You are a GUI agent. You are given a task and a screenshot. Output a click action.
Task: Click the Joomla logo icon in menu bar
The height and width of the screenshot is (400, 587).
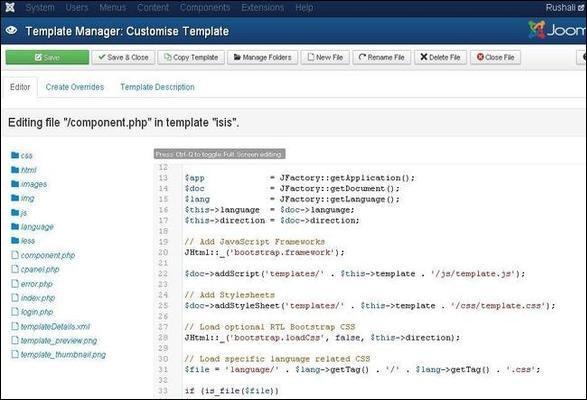(10, 7)
